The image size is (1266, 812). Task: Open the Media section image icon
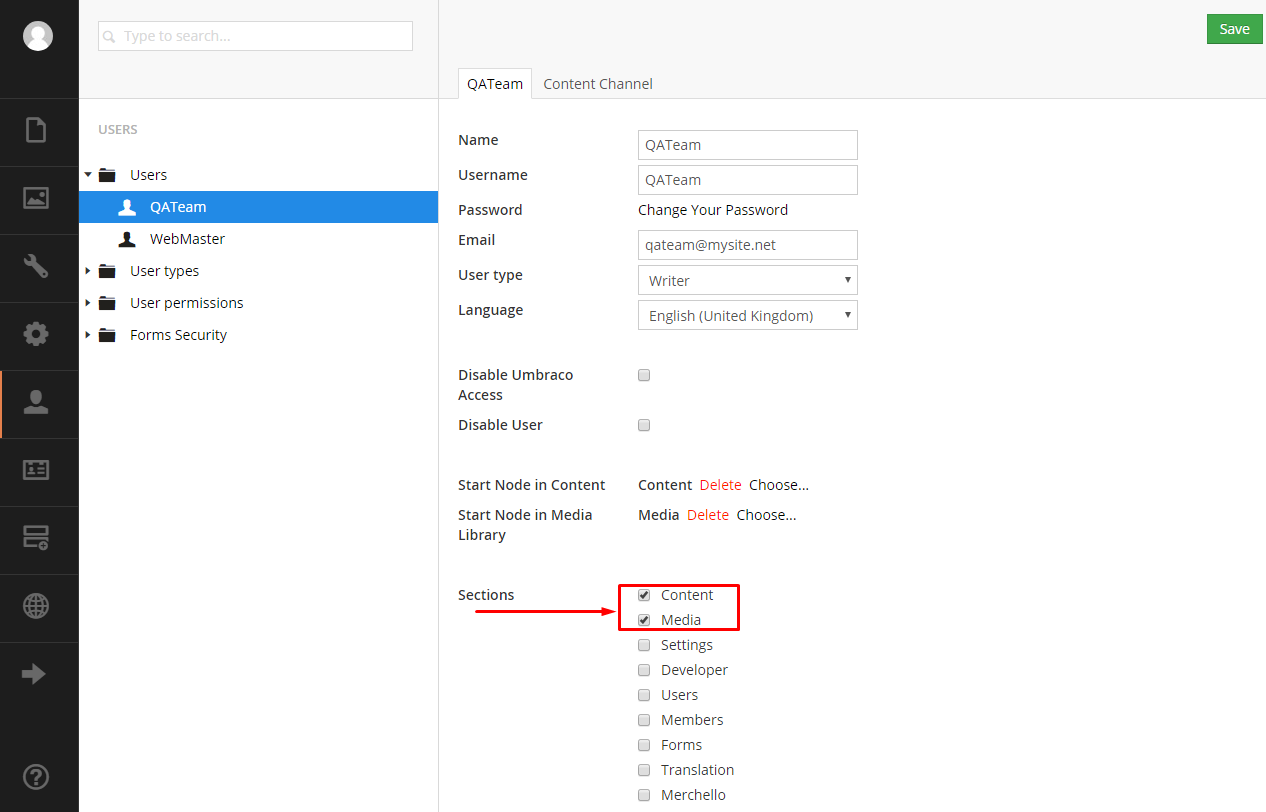(x=36, y=198)
